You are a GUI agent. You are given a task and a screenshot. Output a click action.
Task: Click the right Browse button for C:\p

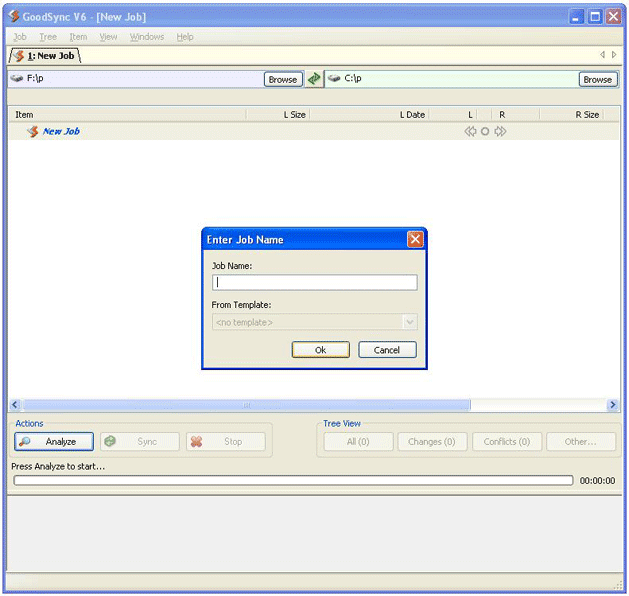(598, 79)
